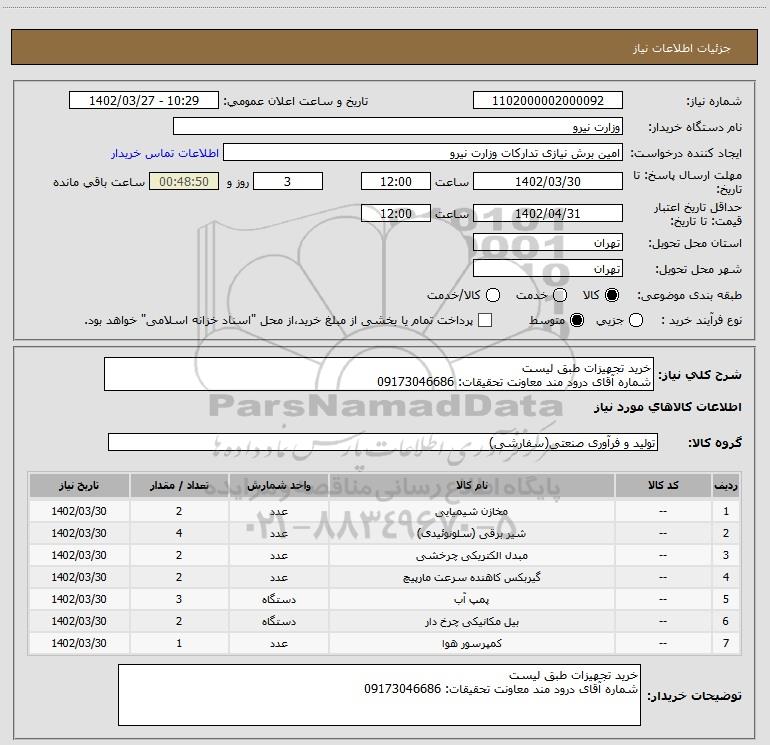Click the استان محل تحویل field تهران
The width and height of the screenshot is (770, 745).
point(548,243)
